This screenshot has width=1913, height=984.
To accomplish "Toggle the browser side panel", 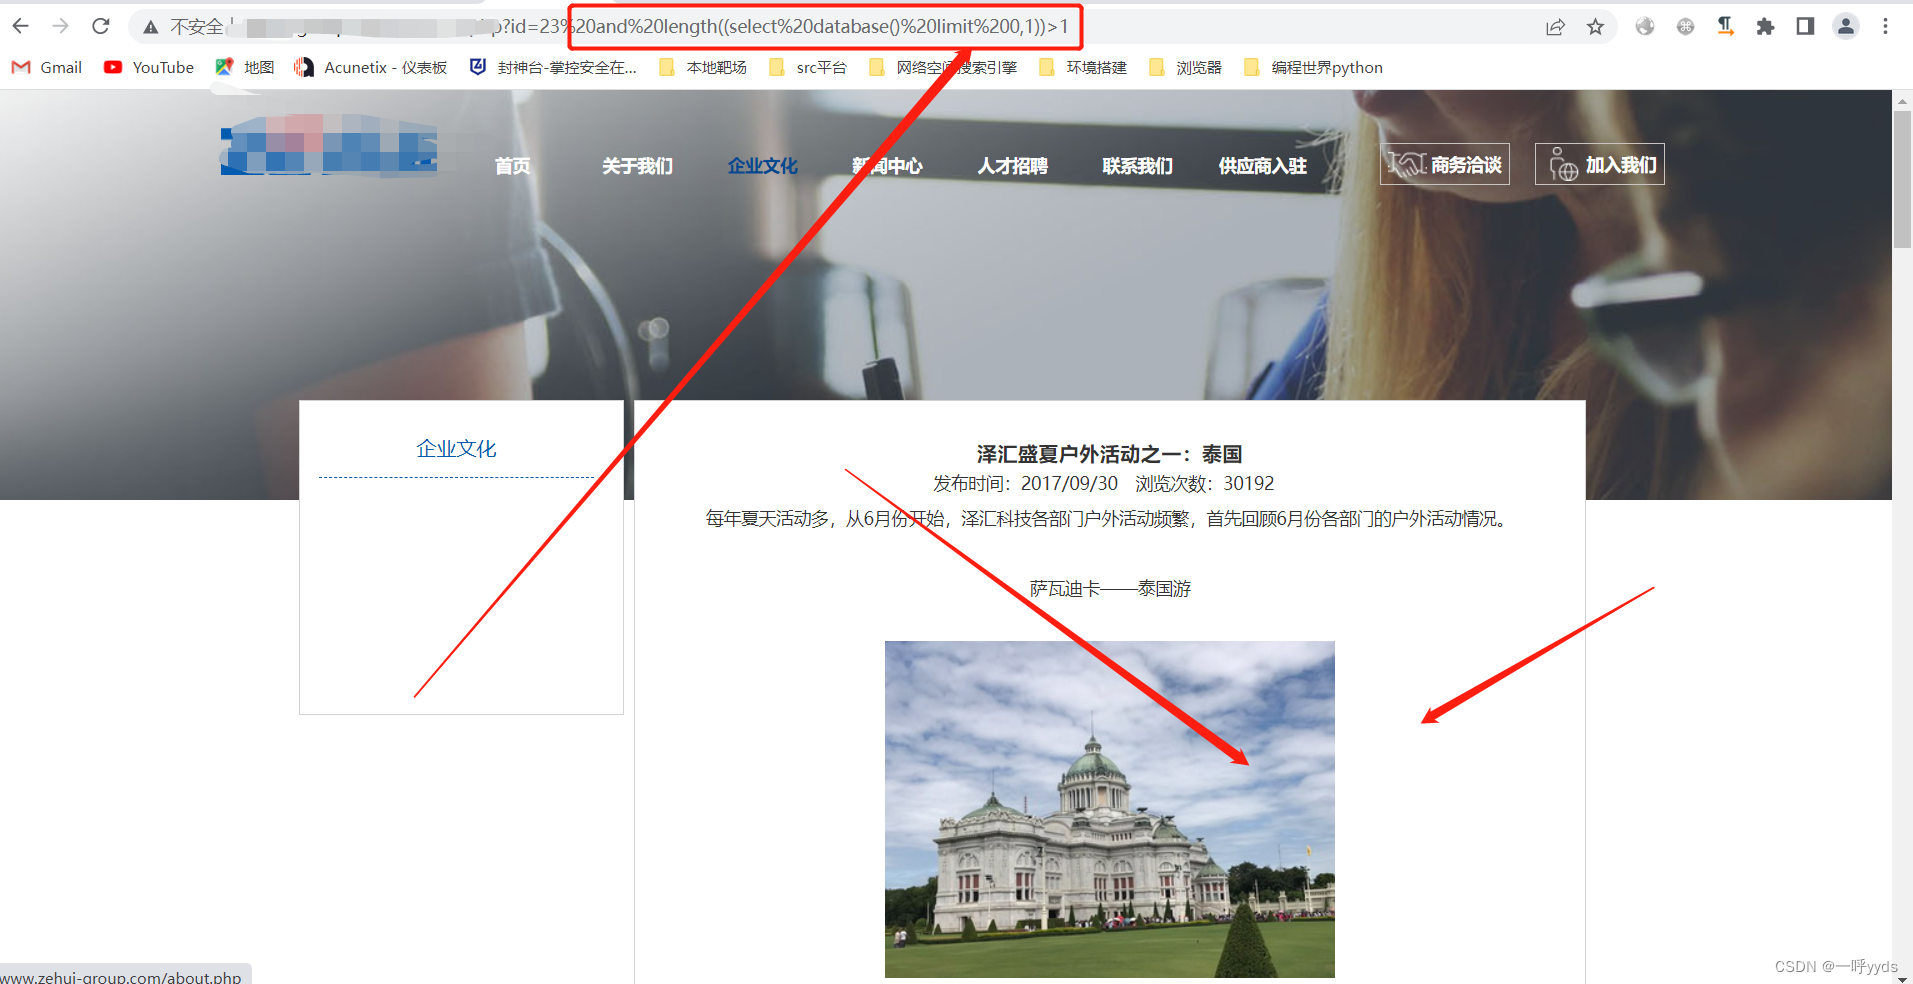I will [1805, 27].
